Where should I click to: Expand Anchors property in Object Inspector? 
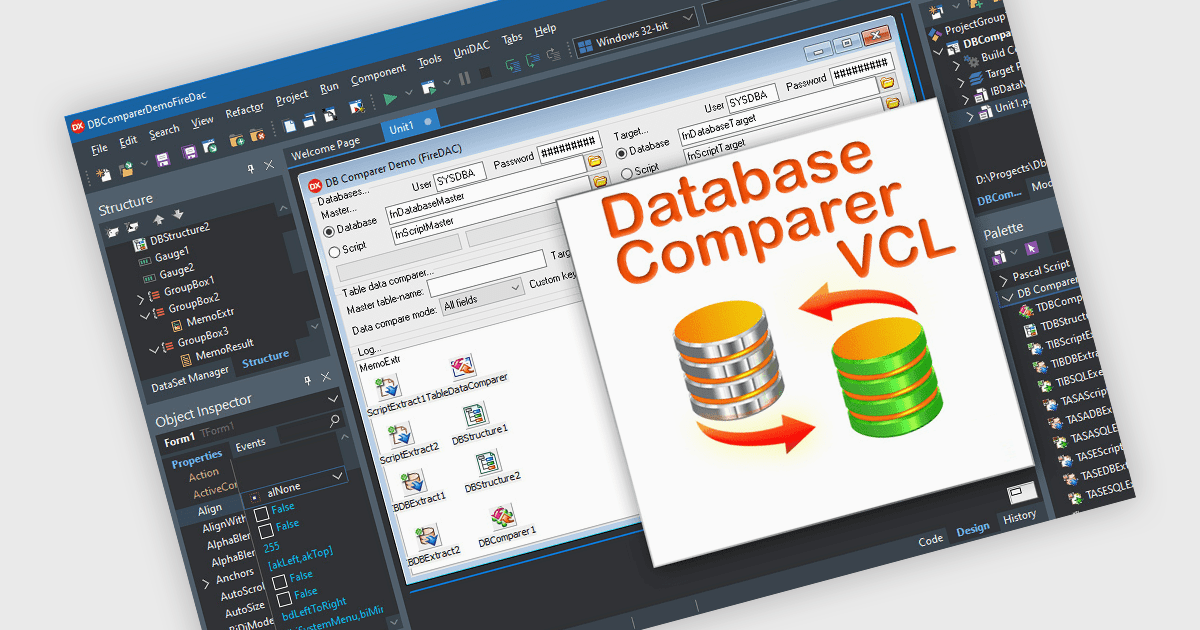click(x=207, y=582)
